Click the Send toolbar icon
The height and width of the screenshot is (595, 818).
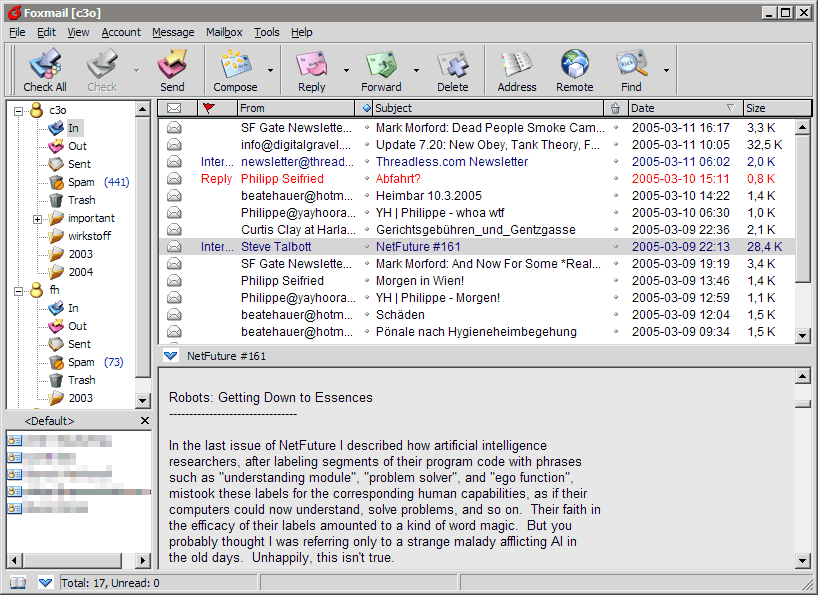[x=172, y=70]
